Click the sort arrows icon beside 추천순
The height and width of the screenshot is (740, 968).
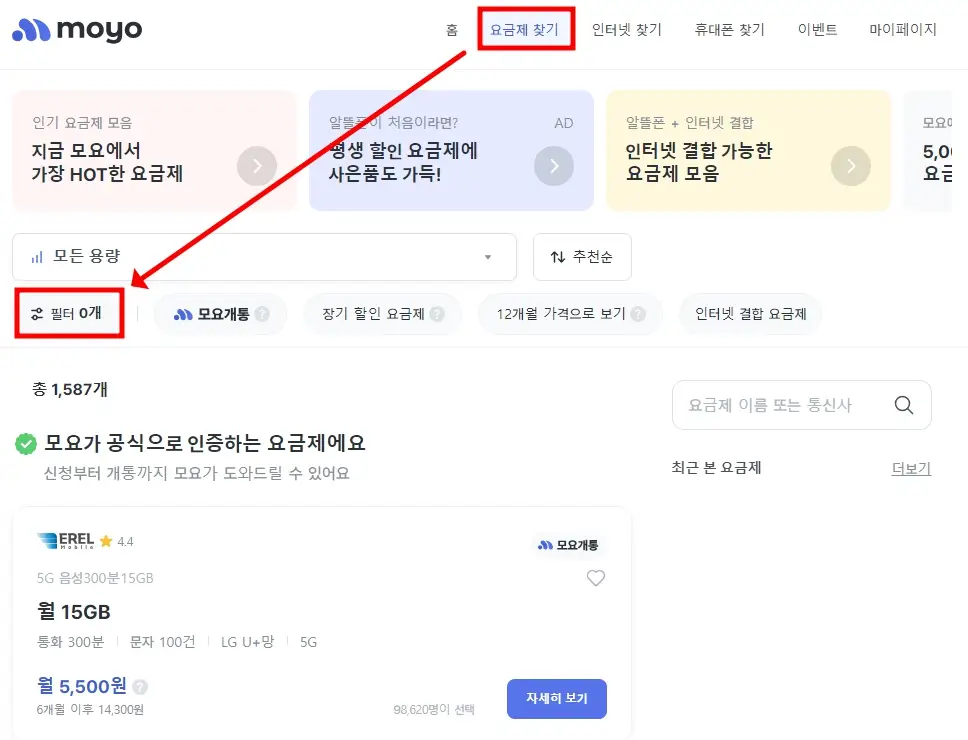pos(560,257)
